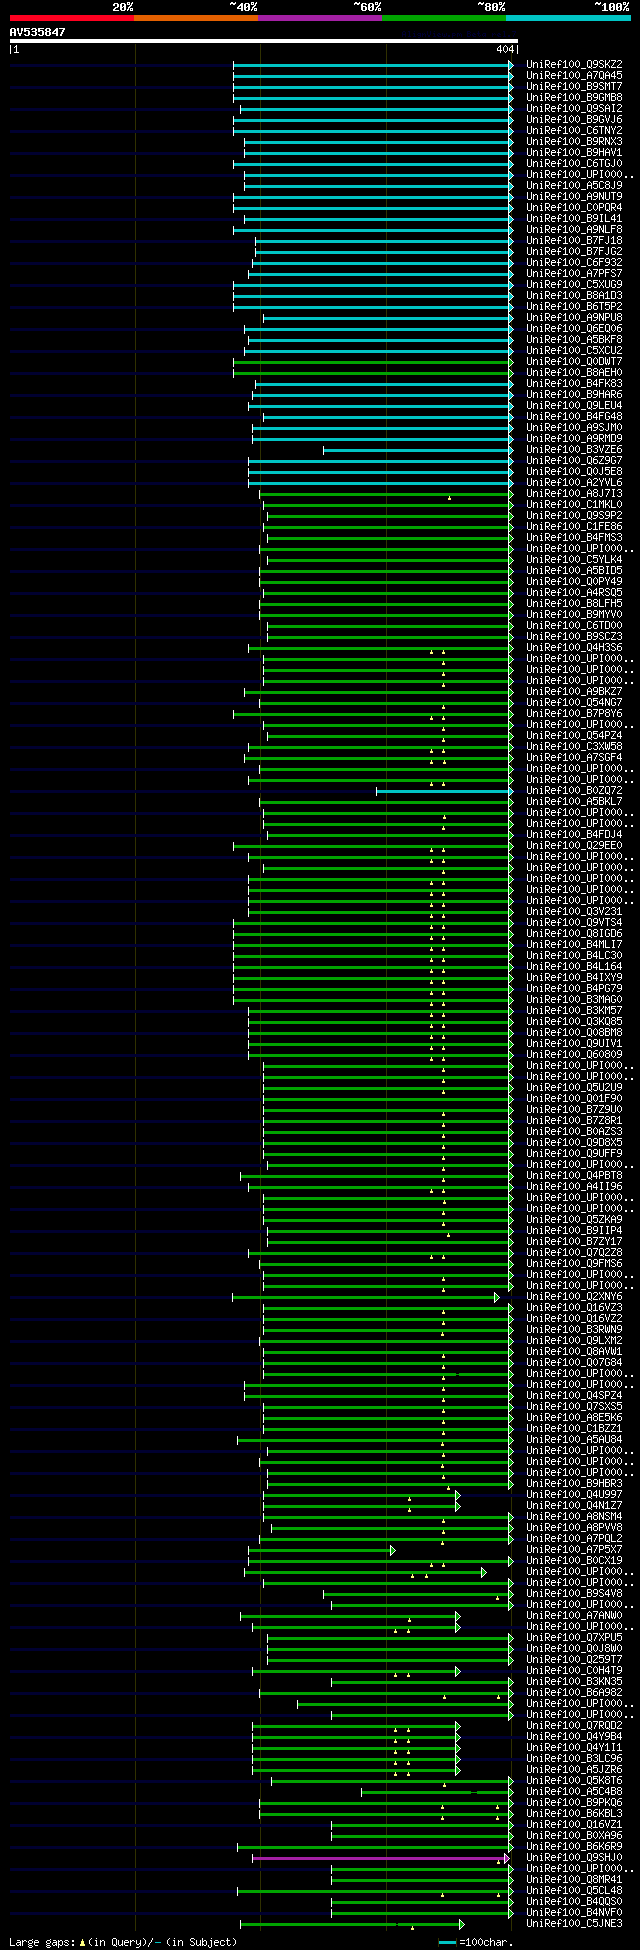Click the purple ~60% identity legend segment
Screen dimensions: 640x1950
(x=320, y=18)
